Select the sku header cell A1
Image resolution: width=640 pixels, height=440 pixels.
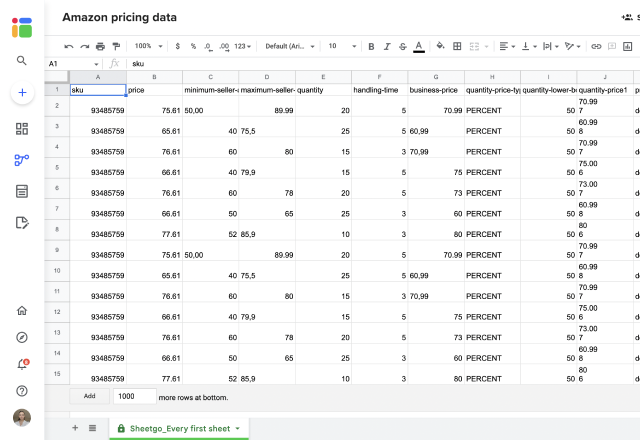click(98, 90)
